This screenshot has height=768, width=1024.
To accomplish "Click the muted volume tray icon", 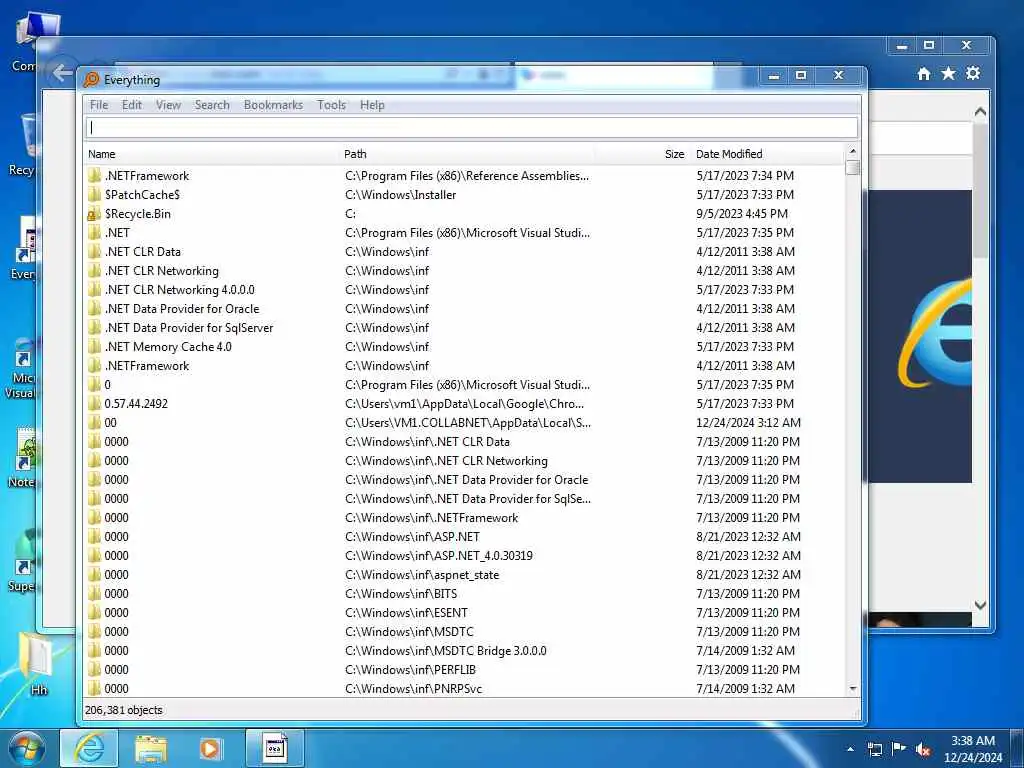I will (x=923, y=749).
